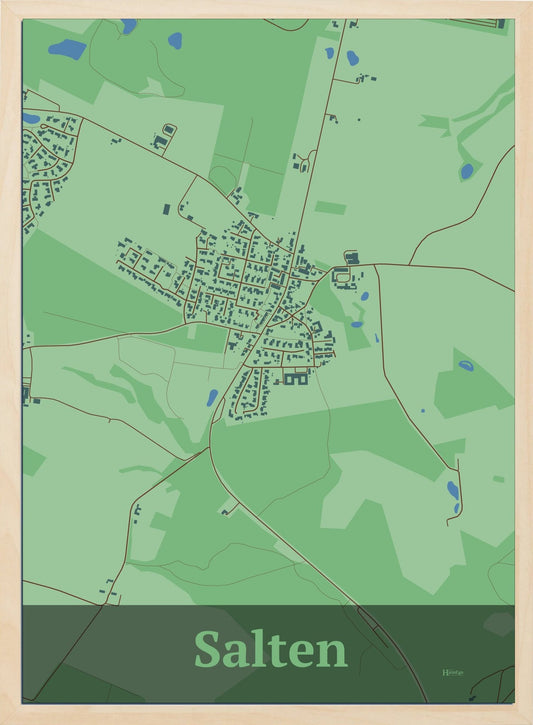Click the blue pond beside the dead-end road at lower right

tap(453, 490)
